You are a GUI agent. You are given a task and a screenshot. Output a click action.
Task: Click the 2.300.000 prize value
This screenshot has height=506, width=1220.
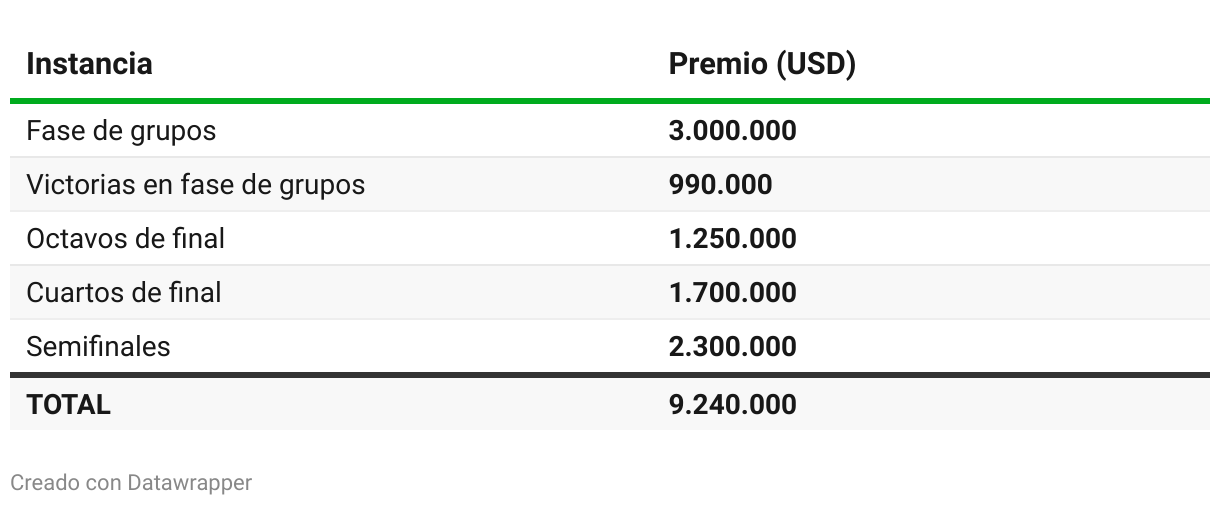(732, 347)
